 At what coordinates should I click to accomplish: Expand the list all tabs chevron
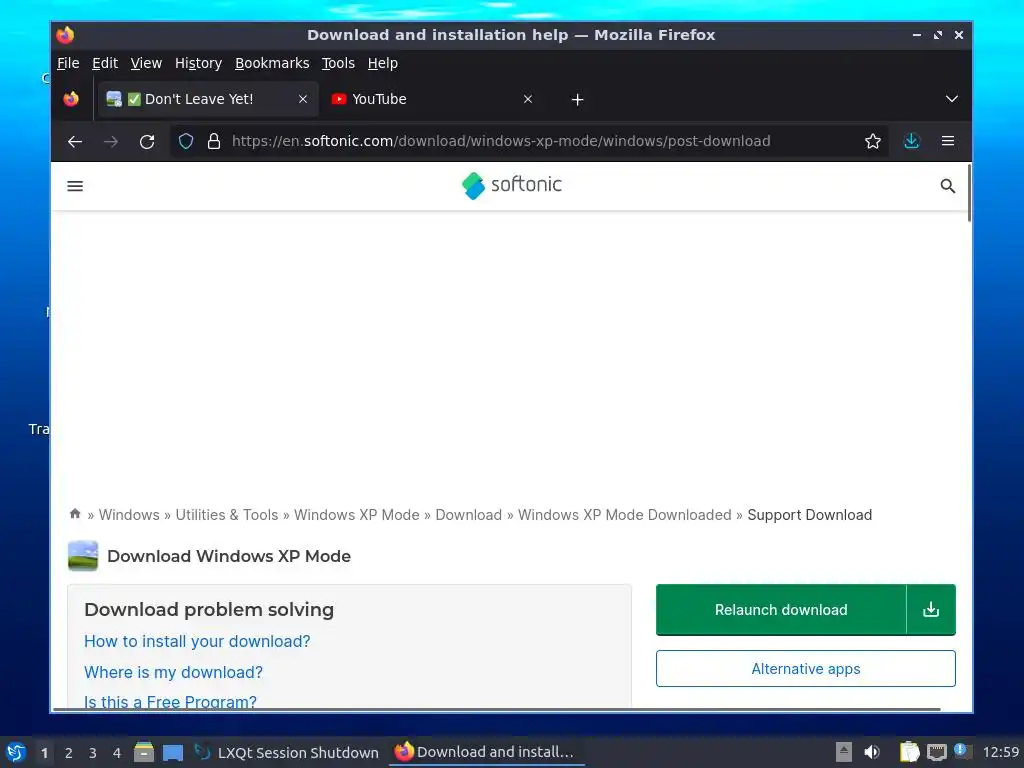[x=952, y=99]
